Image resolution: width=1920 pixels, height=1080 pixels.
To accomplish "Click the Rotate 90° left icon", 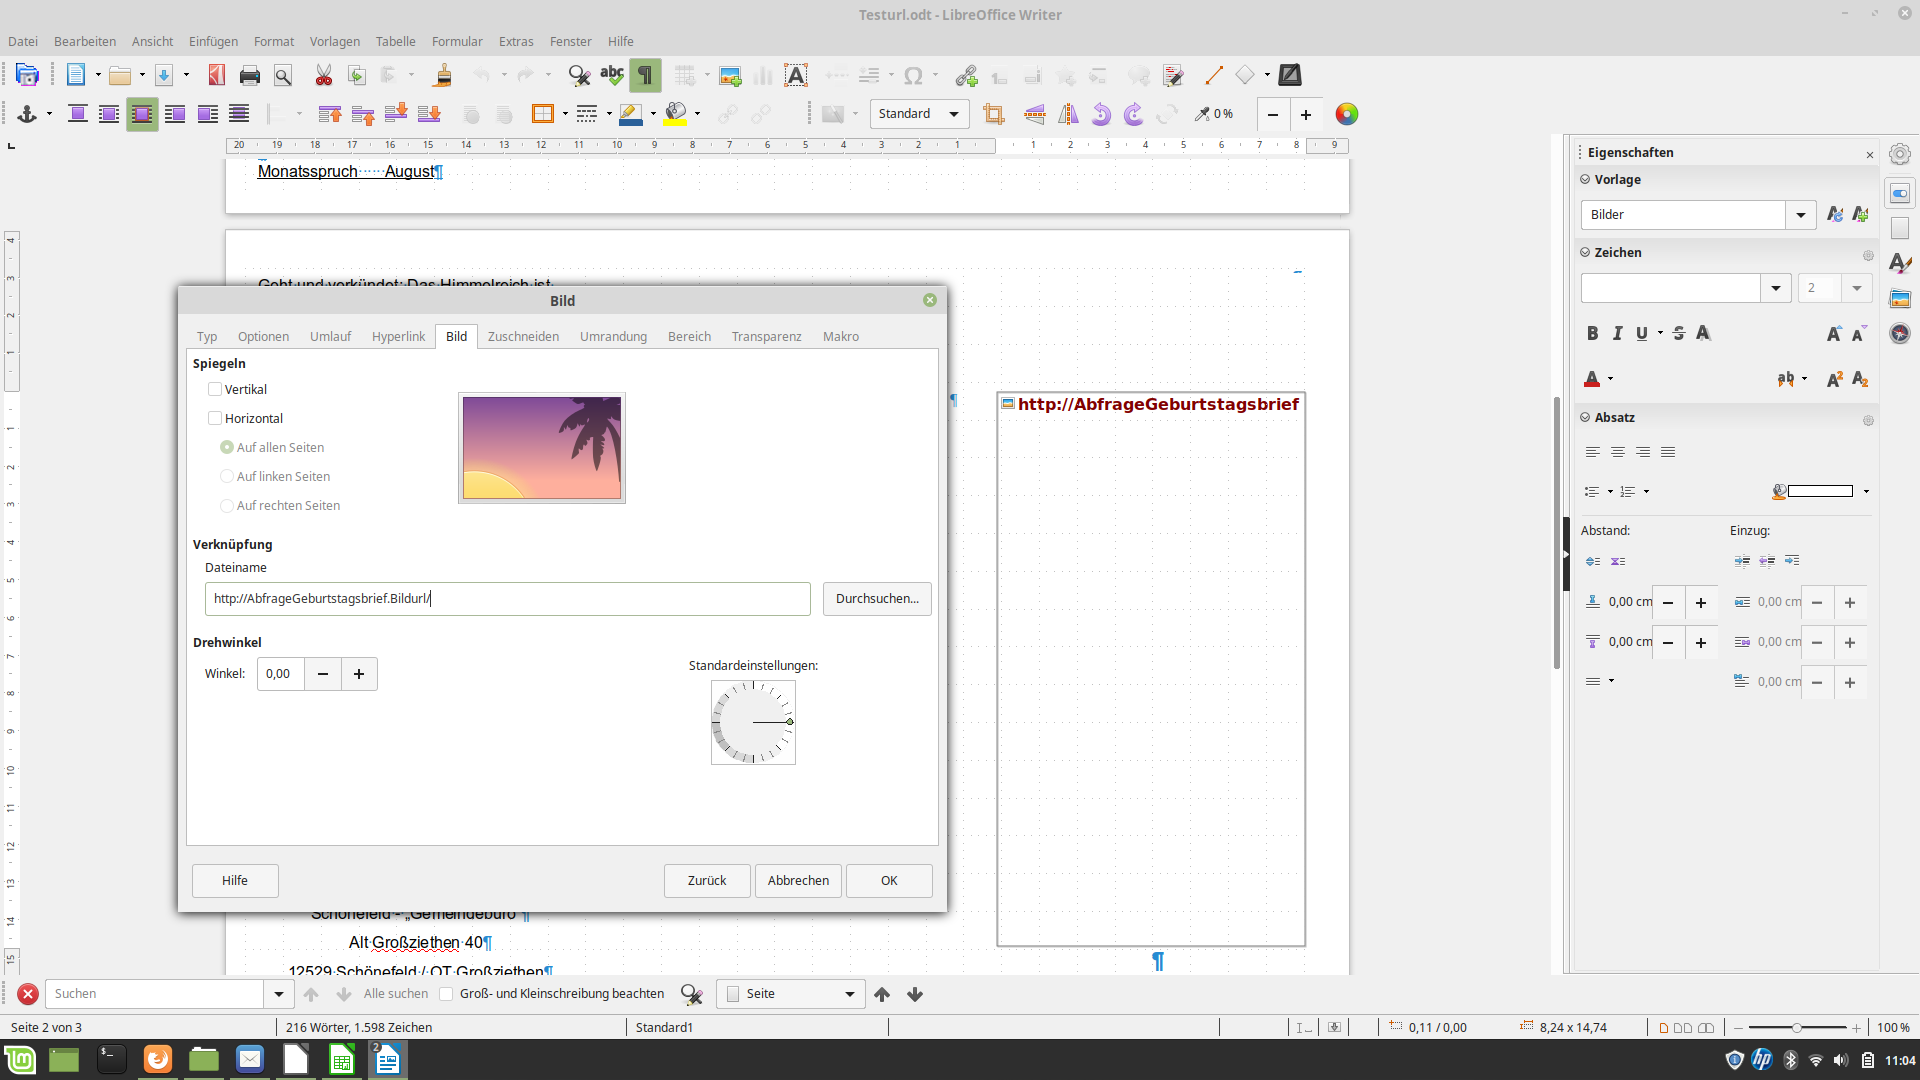I will (x=1101, y=114).
